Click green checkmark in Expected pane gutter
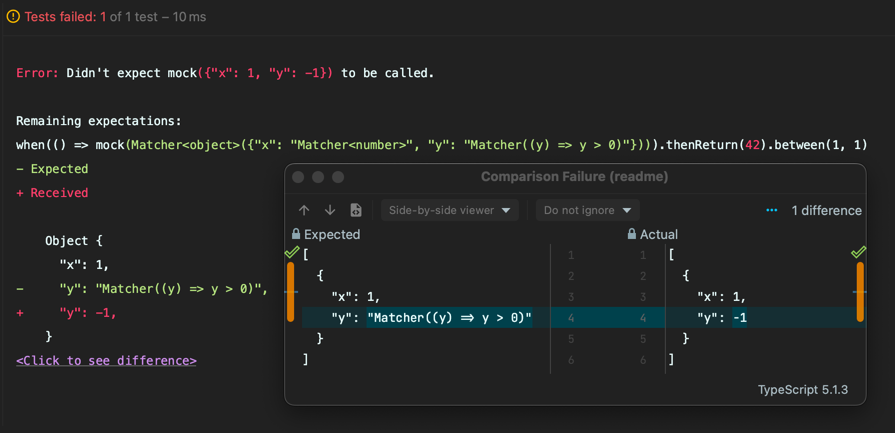895x433 pixels. click(x=292, y=252)
